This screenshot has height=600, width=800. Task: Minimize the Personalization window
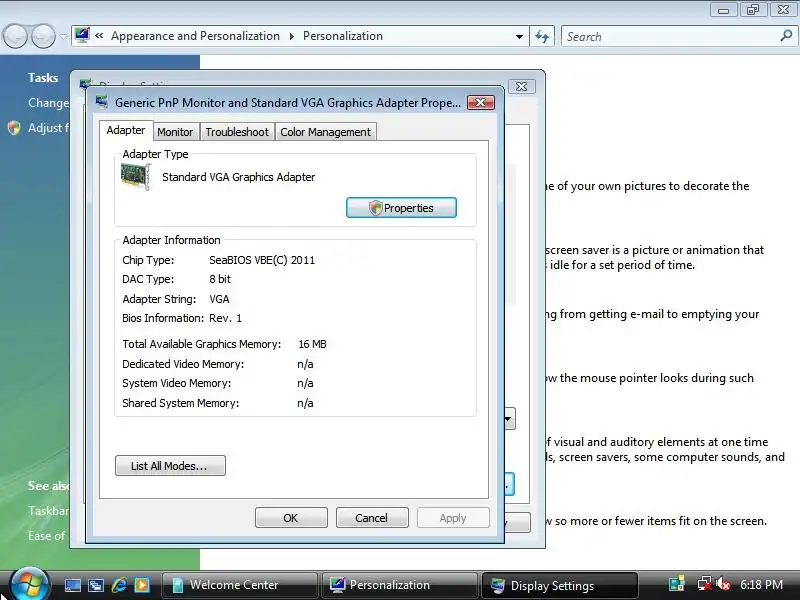click(723, 10)
